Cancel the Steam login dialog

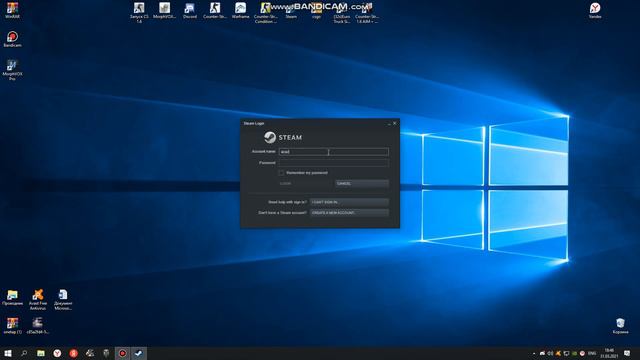tap(362, 184)
